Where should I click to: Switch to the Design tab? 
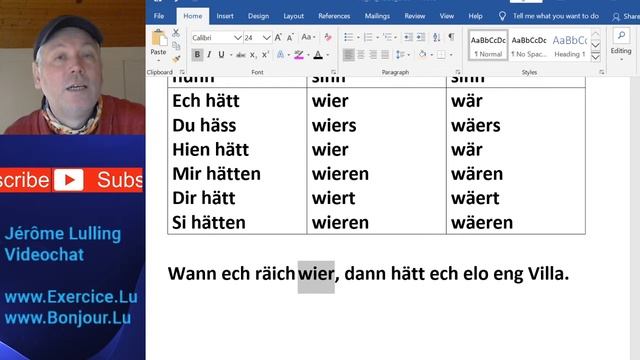point(258,16)
